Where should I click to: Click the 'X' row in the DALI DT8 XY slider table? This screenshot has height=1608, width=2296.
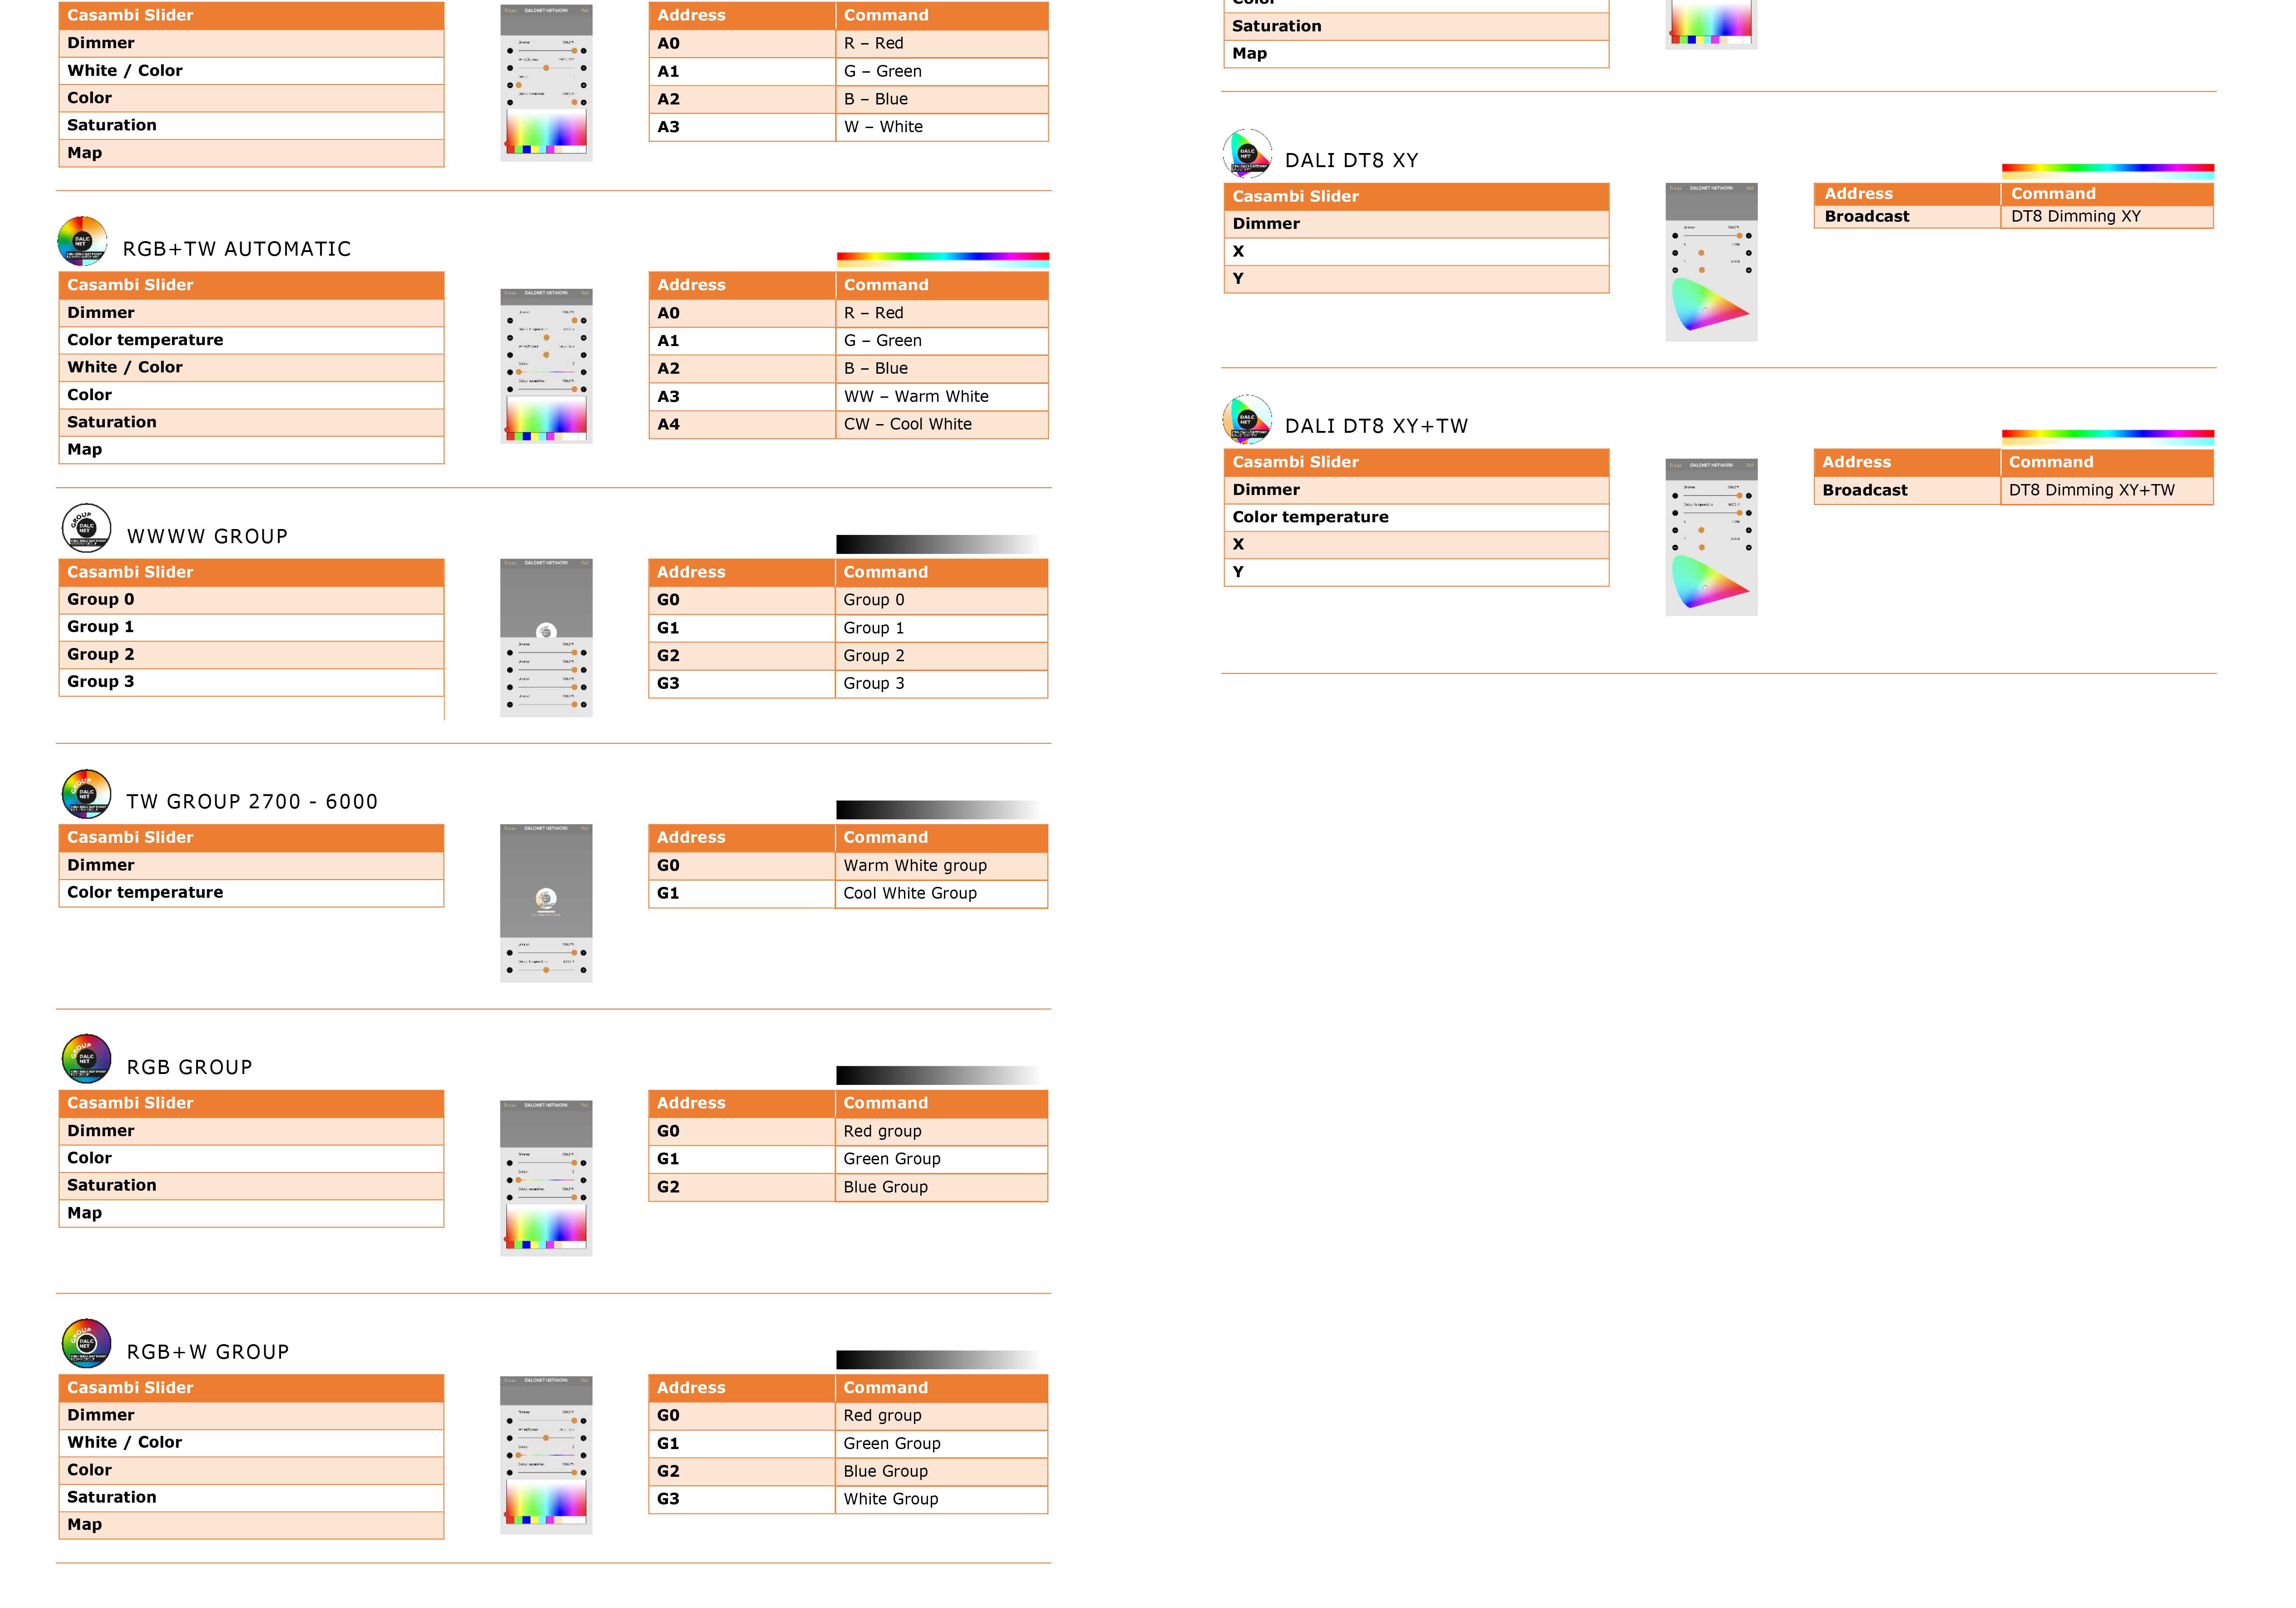click(1416, 252)
